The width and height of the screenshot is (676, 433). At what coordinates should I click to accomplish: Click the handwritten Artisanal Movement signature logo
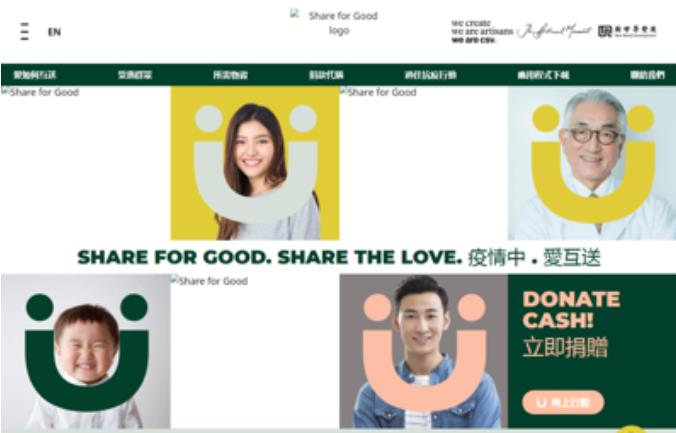tap(554, 31)
